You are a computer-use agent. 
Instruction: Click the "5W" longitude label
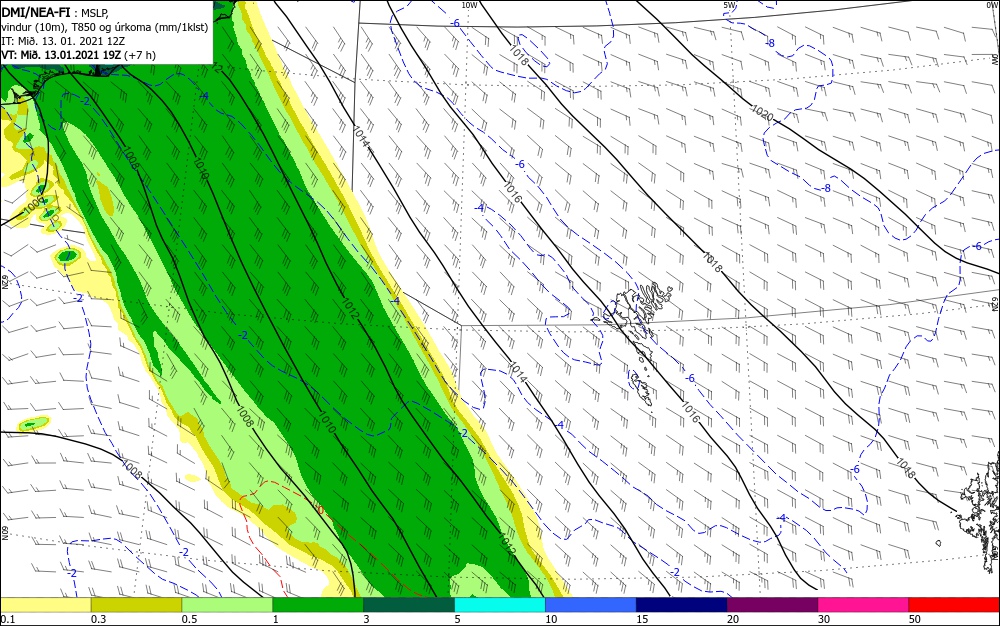pos(730,5)
